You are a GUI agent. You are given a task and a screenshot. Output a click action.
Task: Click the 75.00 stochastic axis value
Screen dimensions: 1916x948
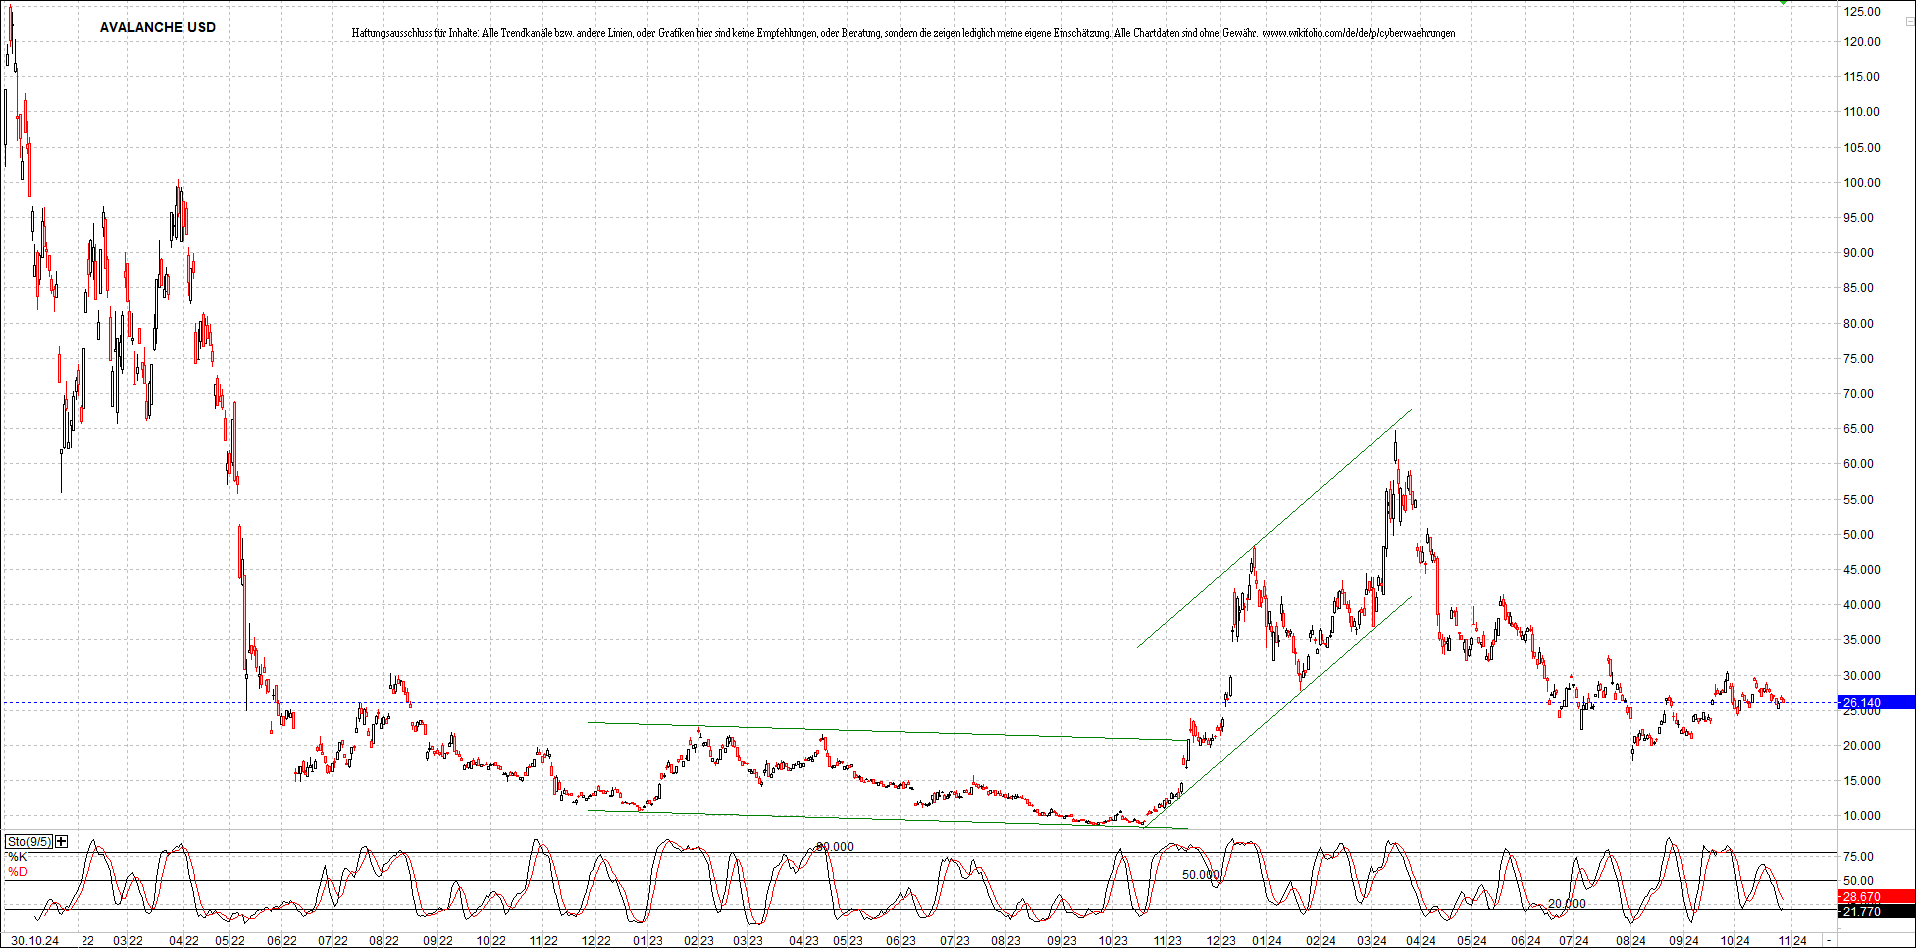[x=1858, y=857]
